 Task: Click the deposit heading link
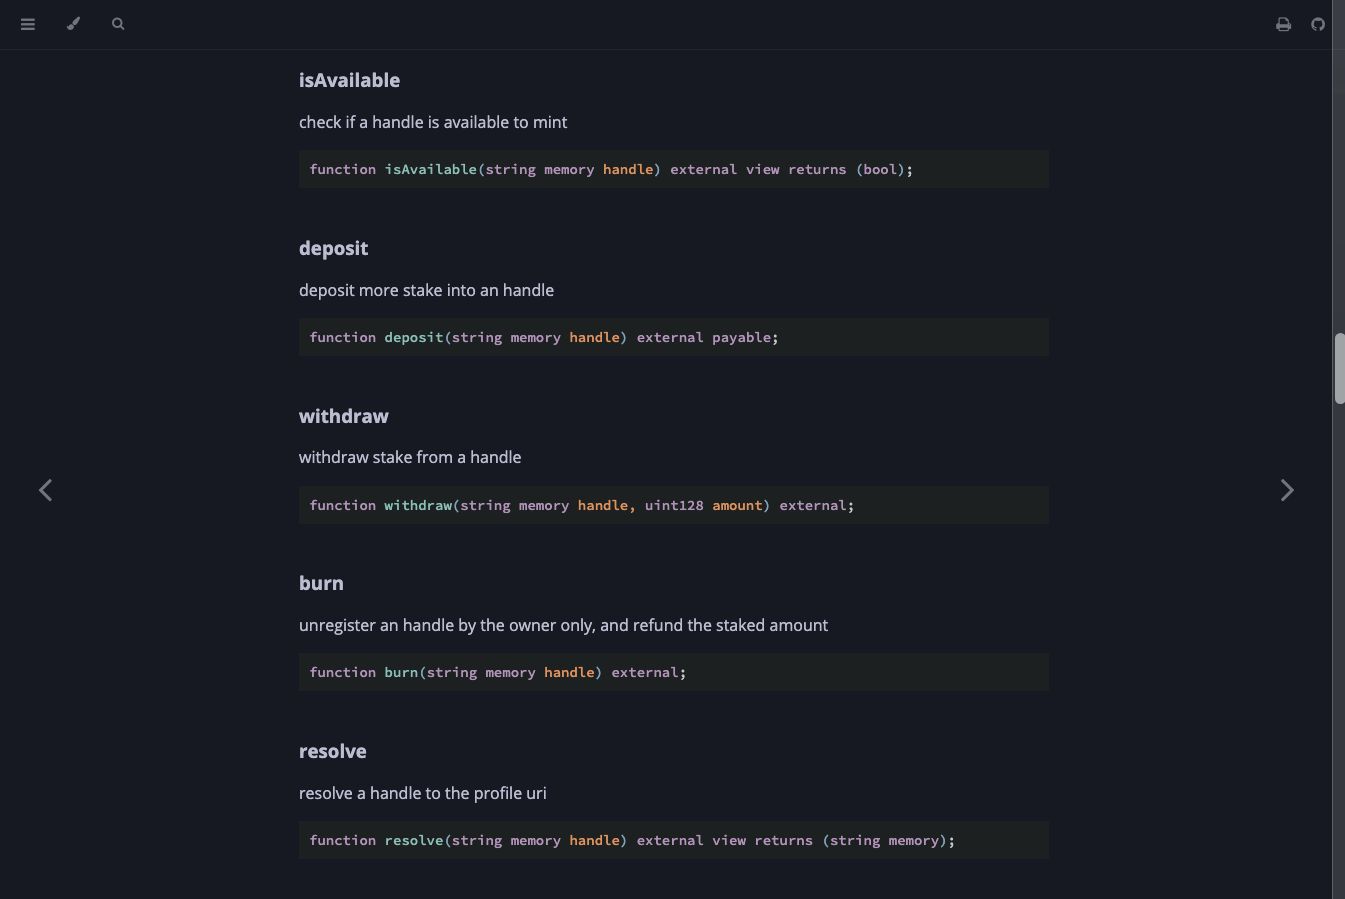coord(333,248)
